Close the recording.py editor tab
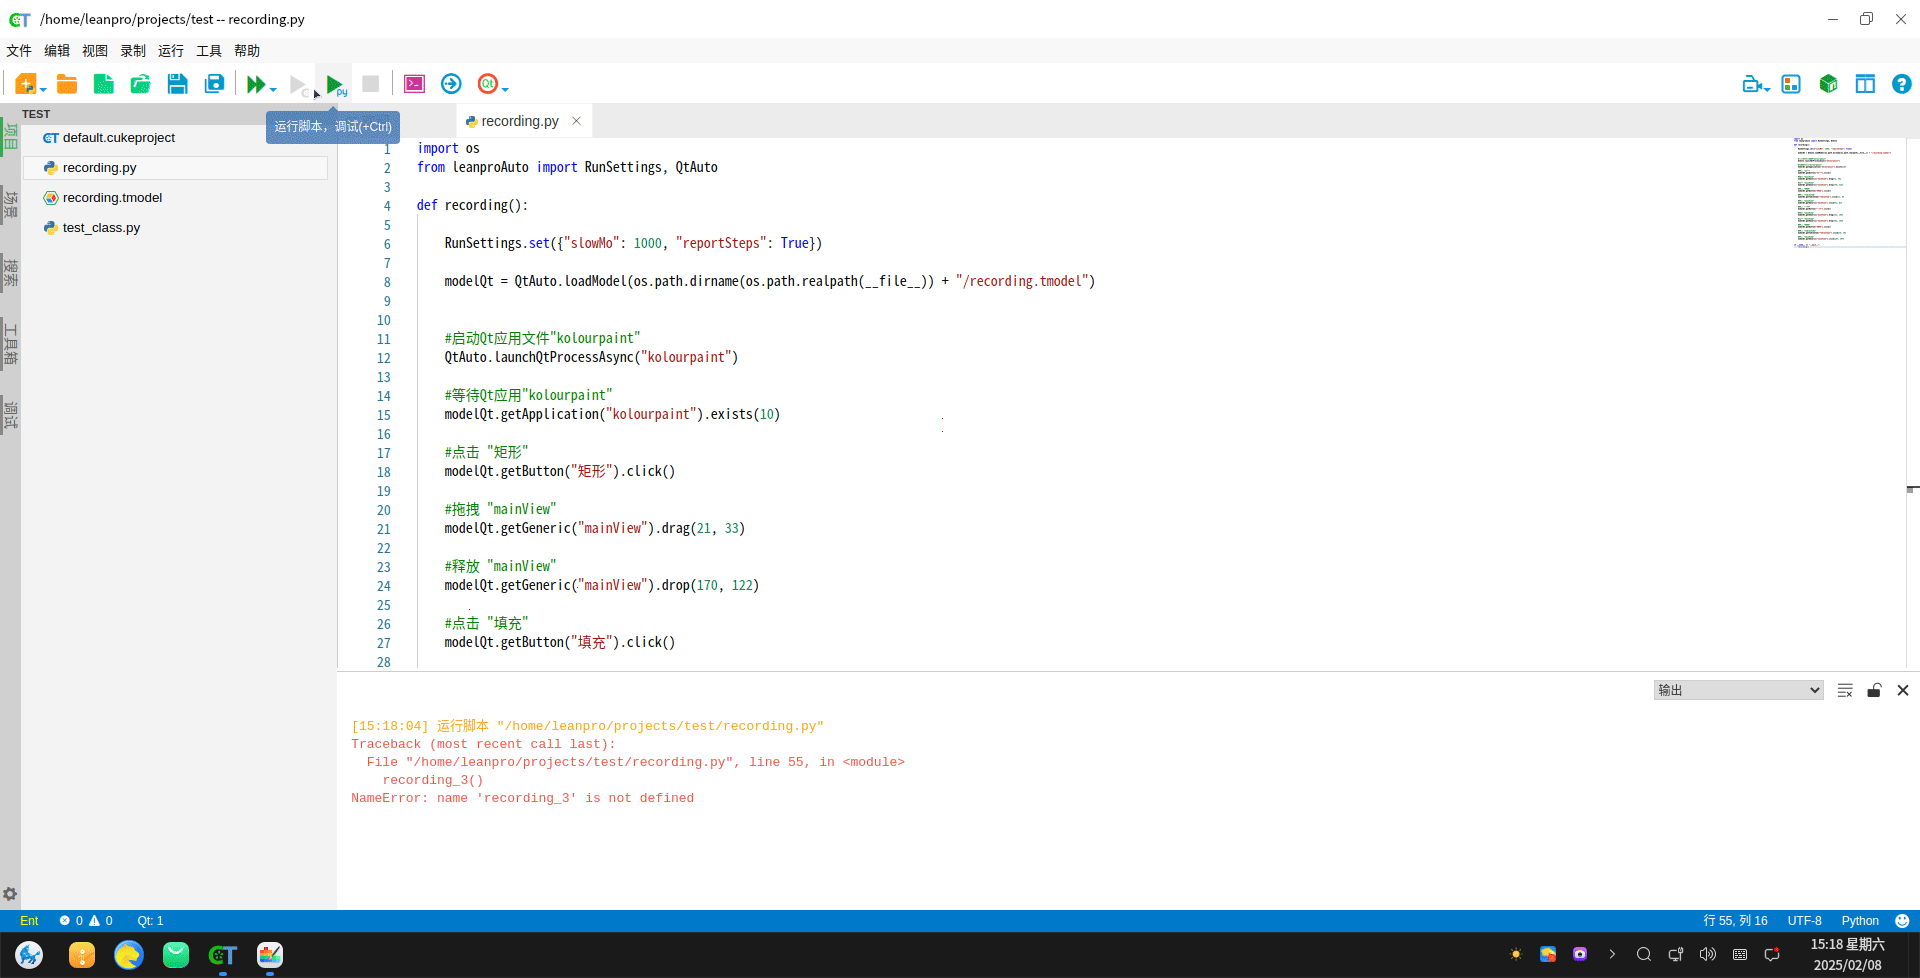This screenshot has width=1920, height=978. [576, 121]
